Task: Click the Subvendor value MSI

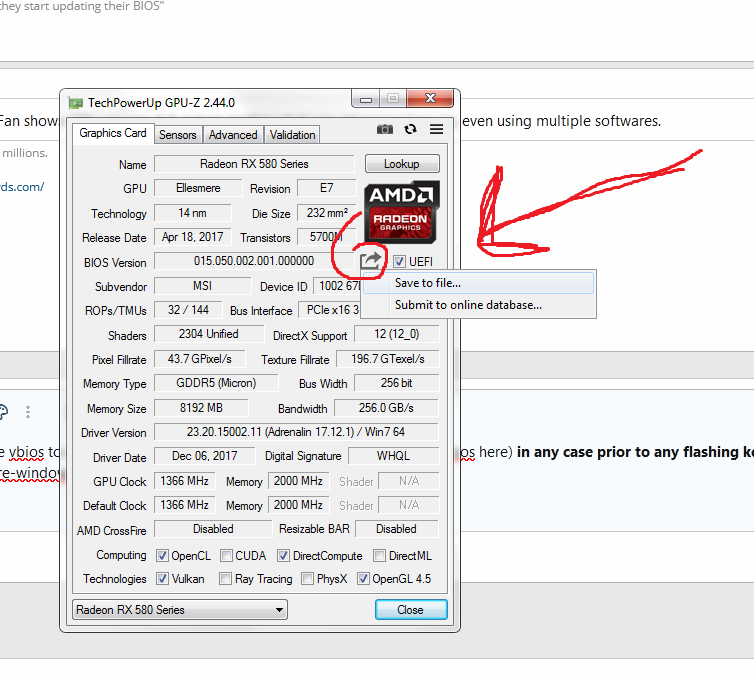Action: click(x=202, y=286)
